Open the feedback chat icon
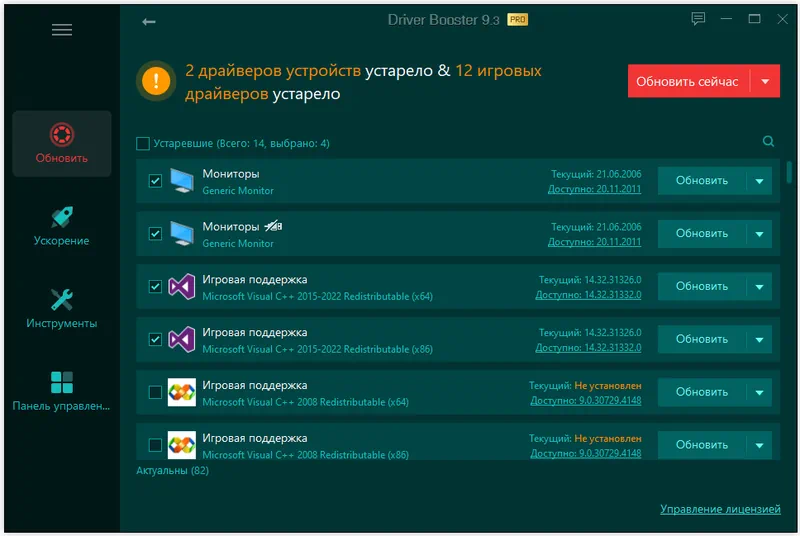Viewport: 800px width, 536px height. tap(698, 19)
